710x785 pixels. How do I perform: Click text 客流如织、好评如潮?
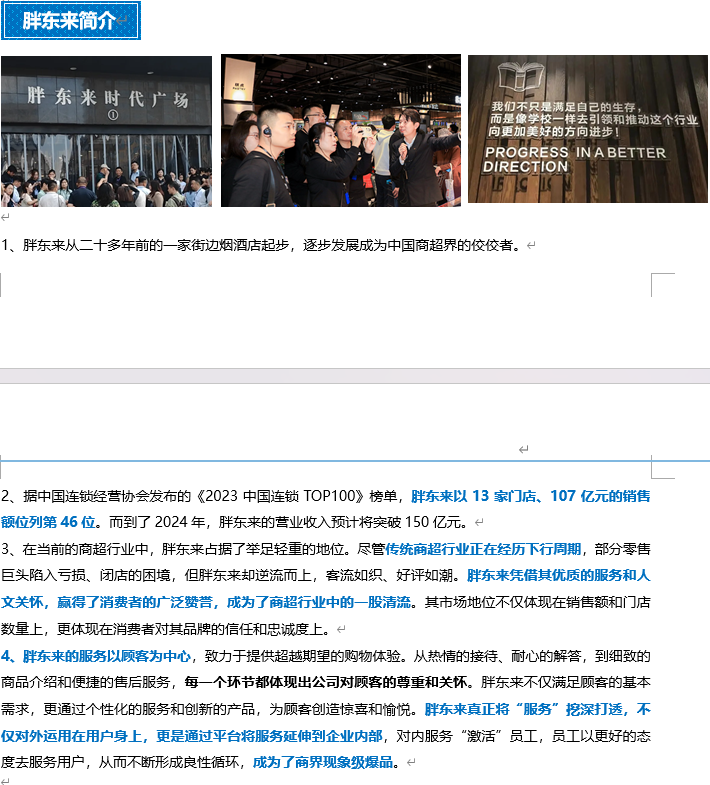(x=389, y=575)
